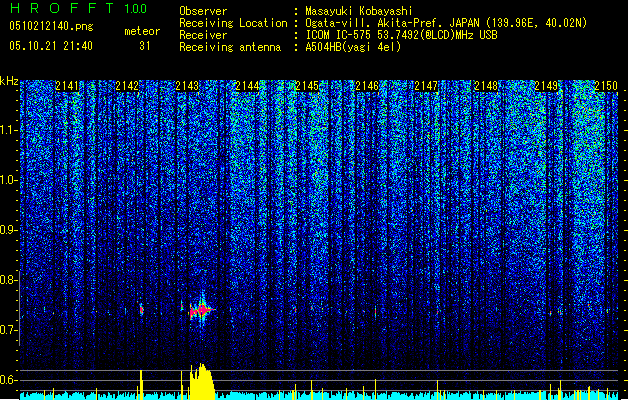This screenshot has height=400, width=629.
Task: Click the large red meteor echo near 2143
Action: point(203,310)
